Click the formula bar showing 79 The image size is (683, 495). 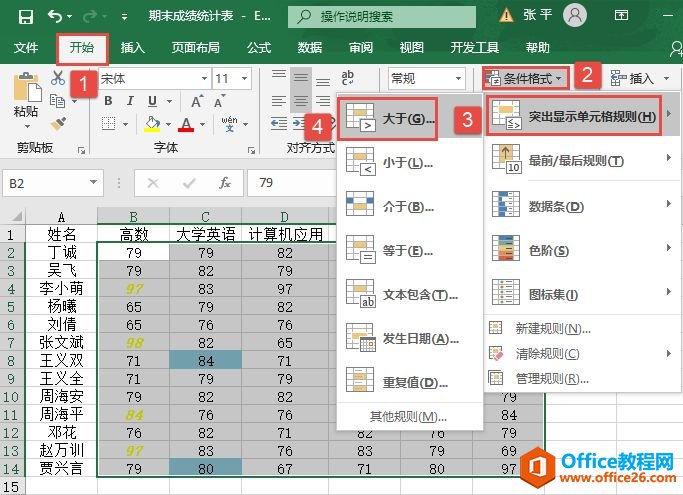[x=292, y=183]
